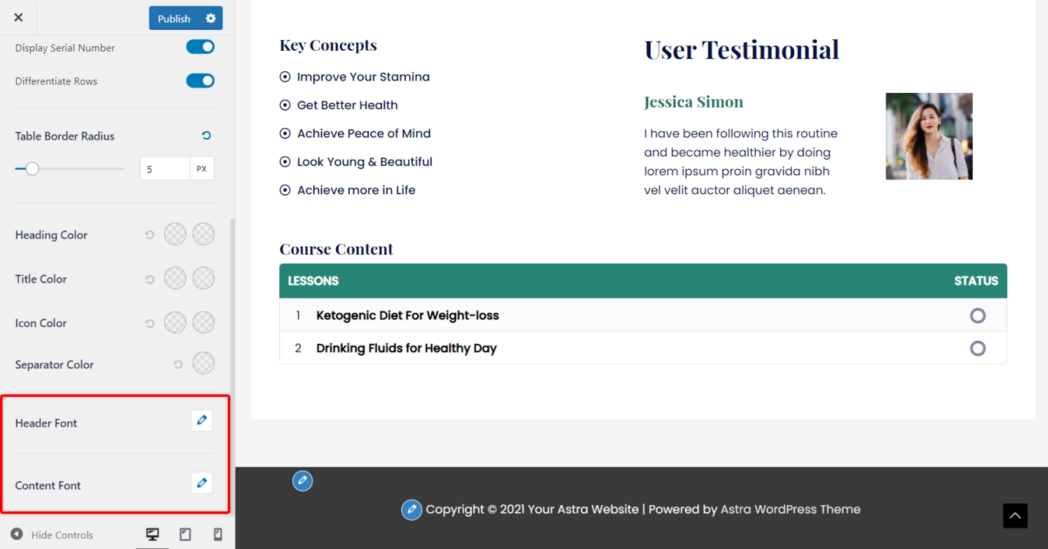Screen dimensions: 1048x549
Task: Switch to desktop preview mode
Action: click(152, 535)
